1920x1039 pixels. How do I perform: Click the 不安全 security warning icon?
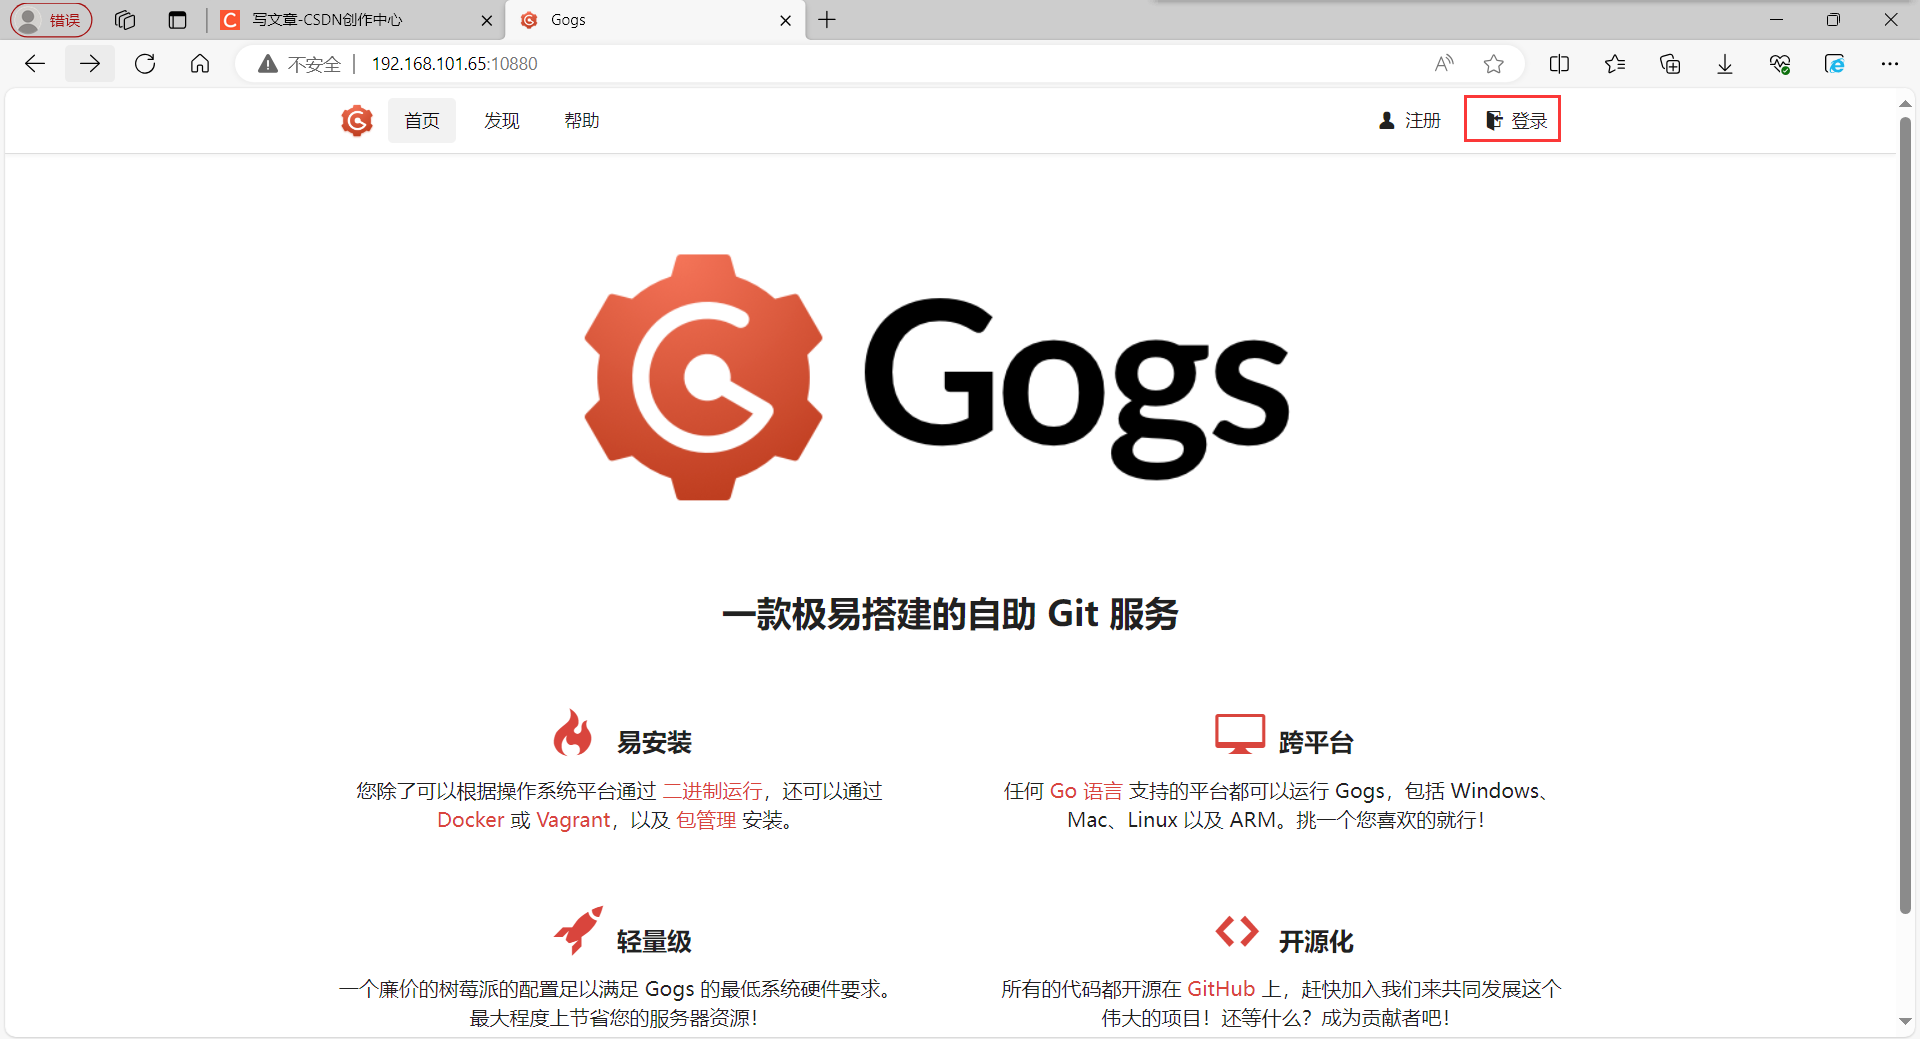(267, 64)
